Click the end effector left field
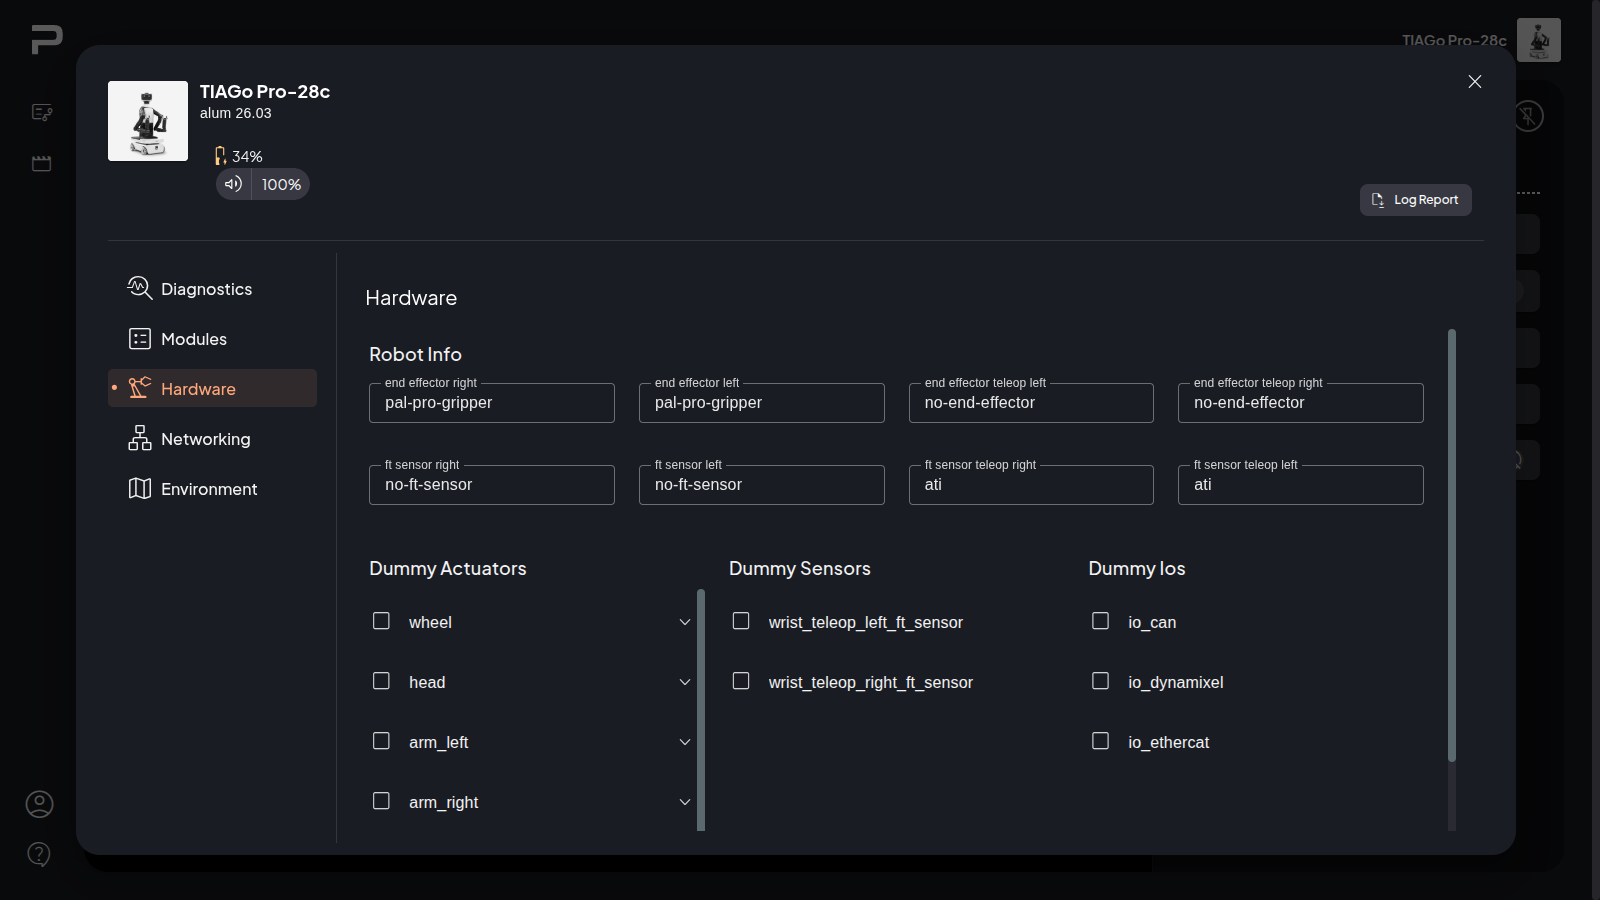The image size is (1600, 900). 762,402
